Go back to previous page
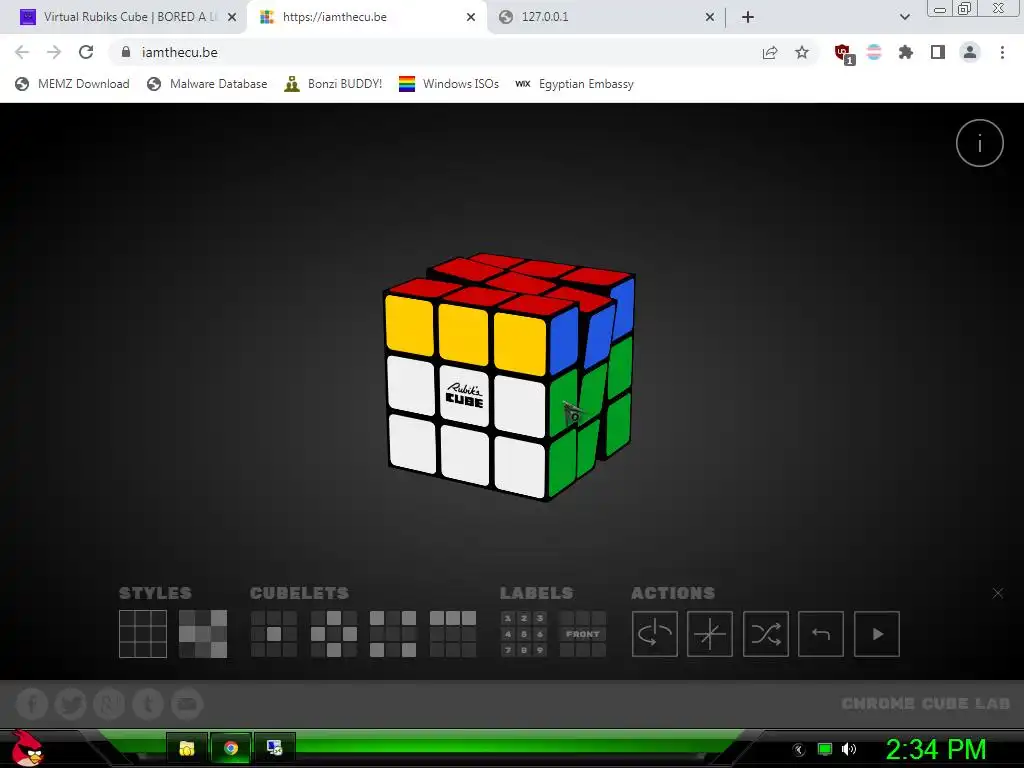The height and width of the screenshot is (768, 1024). (22, 52)
